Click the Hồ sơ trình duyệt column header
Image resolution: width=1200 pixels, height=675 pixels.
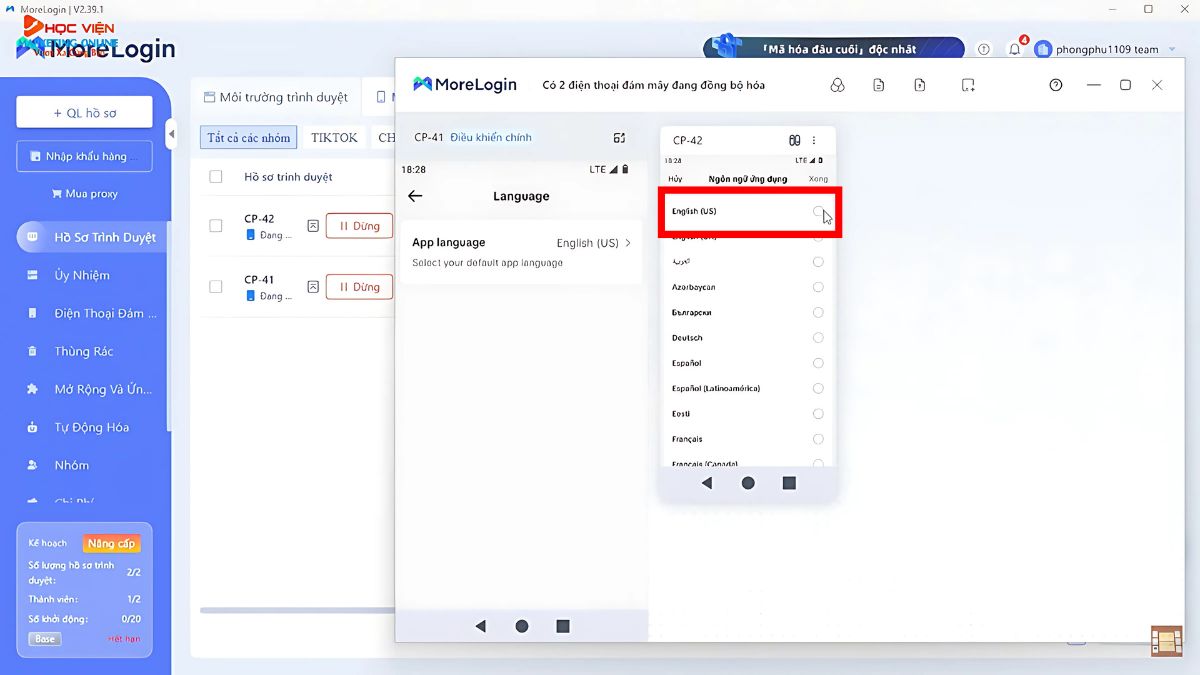point(288,177)
